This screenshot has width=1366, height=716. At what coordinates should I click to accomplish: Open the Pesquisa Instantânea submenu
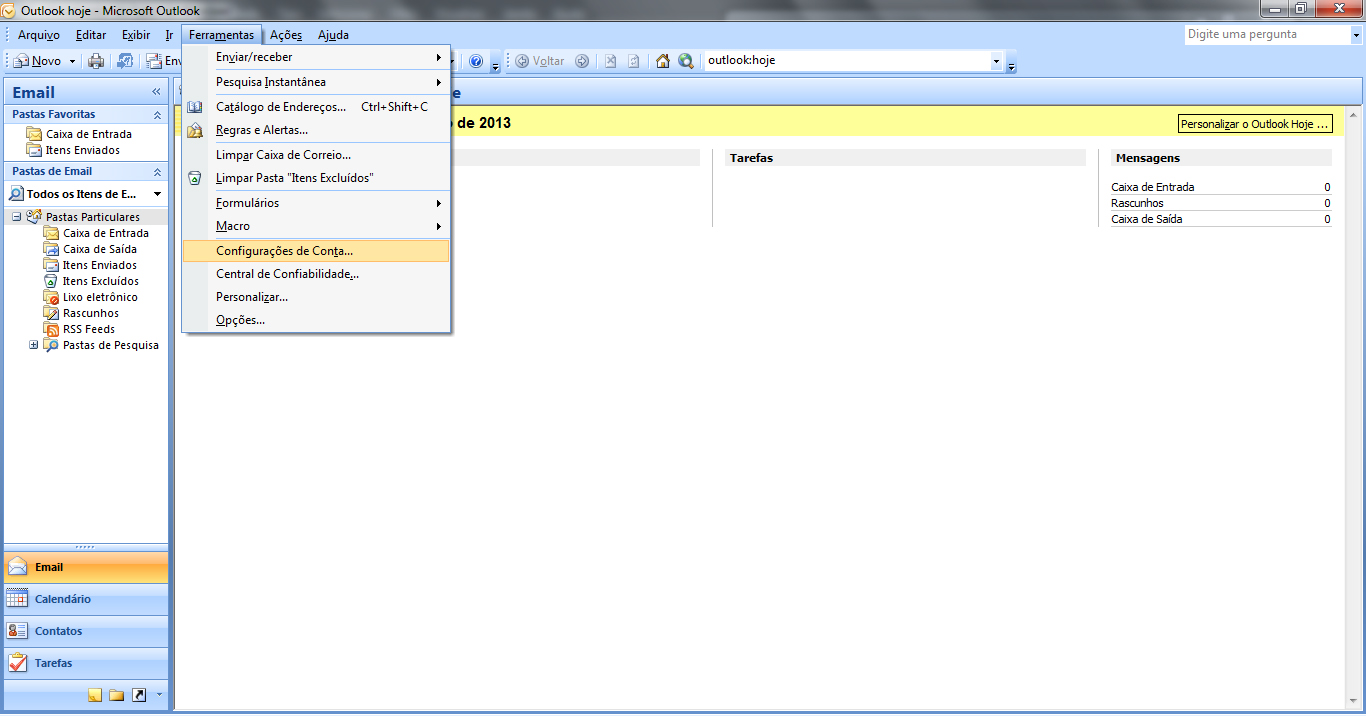[316, 82]
